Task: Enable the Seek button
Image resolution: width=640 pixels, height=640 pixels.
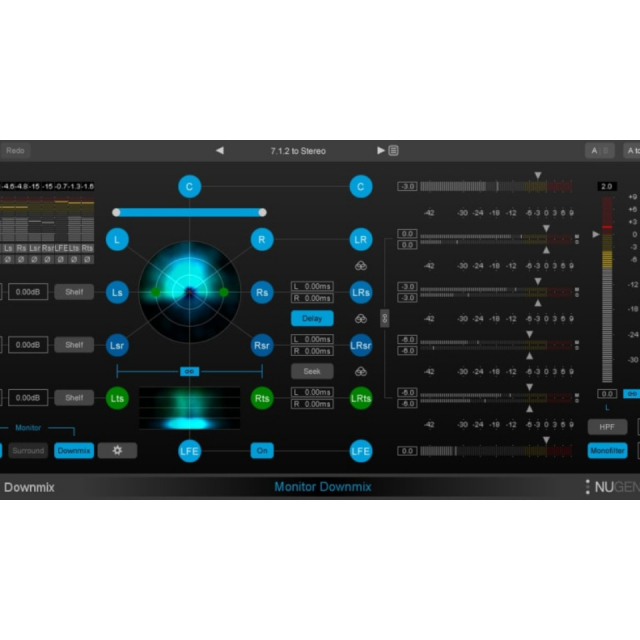Action: point(312,371)
